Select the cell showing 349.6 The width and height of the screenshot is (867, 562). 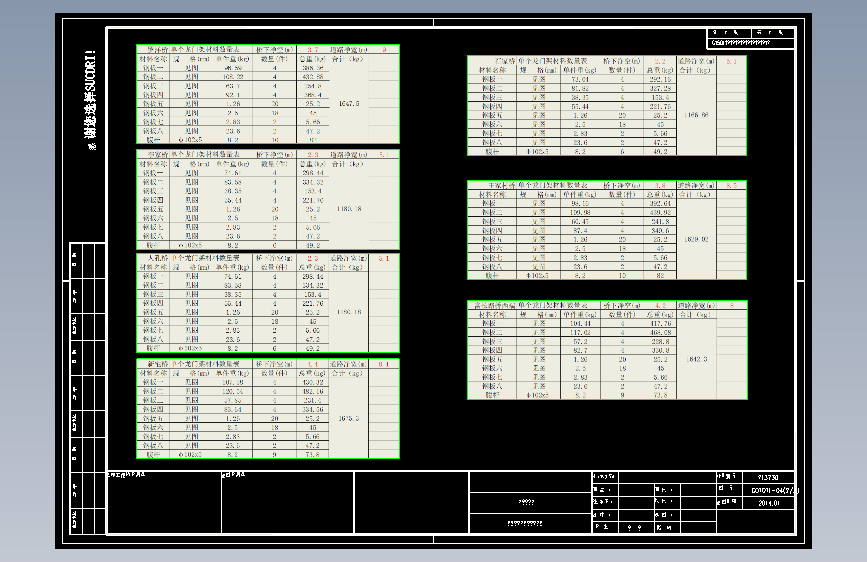(660, 230)
